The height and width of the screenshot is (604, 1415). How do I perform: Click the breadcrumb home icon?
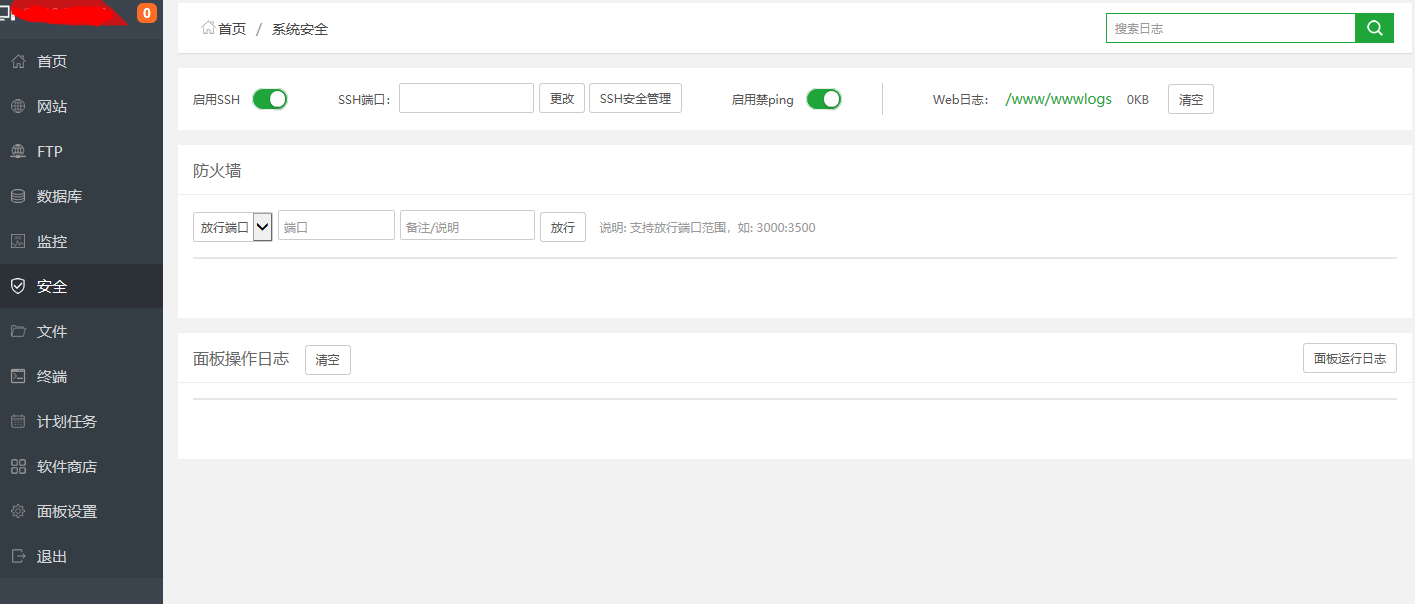pos(208,28)
